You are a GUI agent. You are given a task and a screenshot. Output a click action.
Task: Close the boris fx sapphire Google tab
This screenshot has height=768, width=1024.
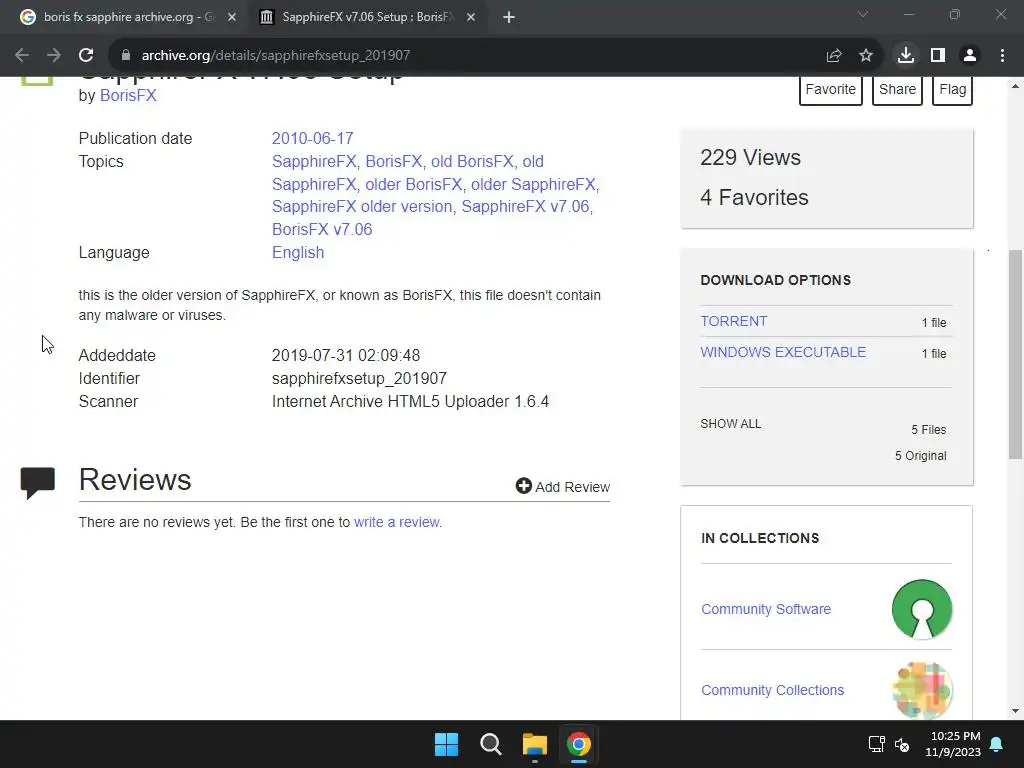coord(232,18)
